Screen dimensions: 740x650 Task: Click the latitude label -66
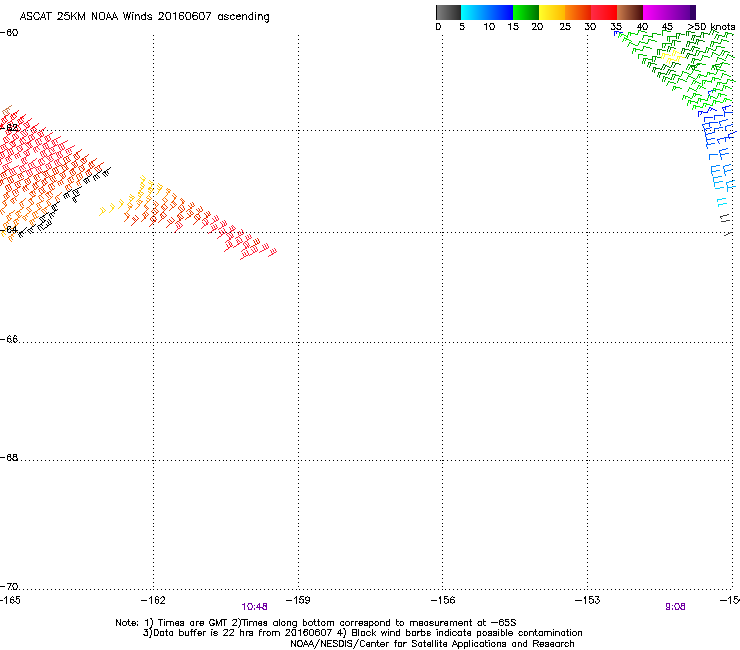pyautogui.click(x=9, y=339)
